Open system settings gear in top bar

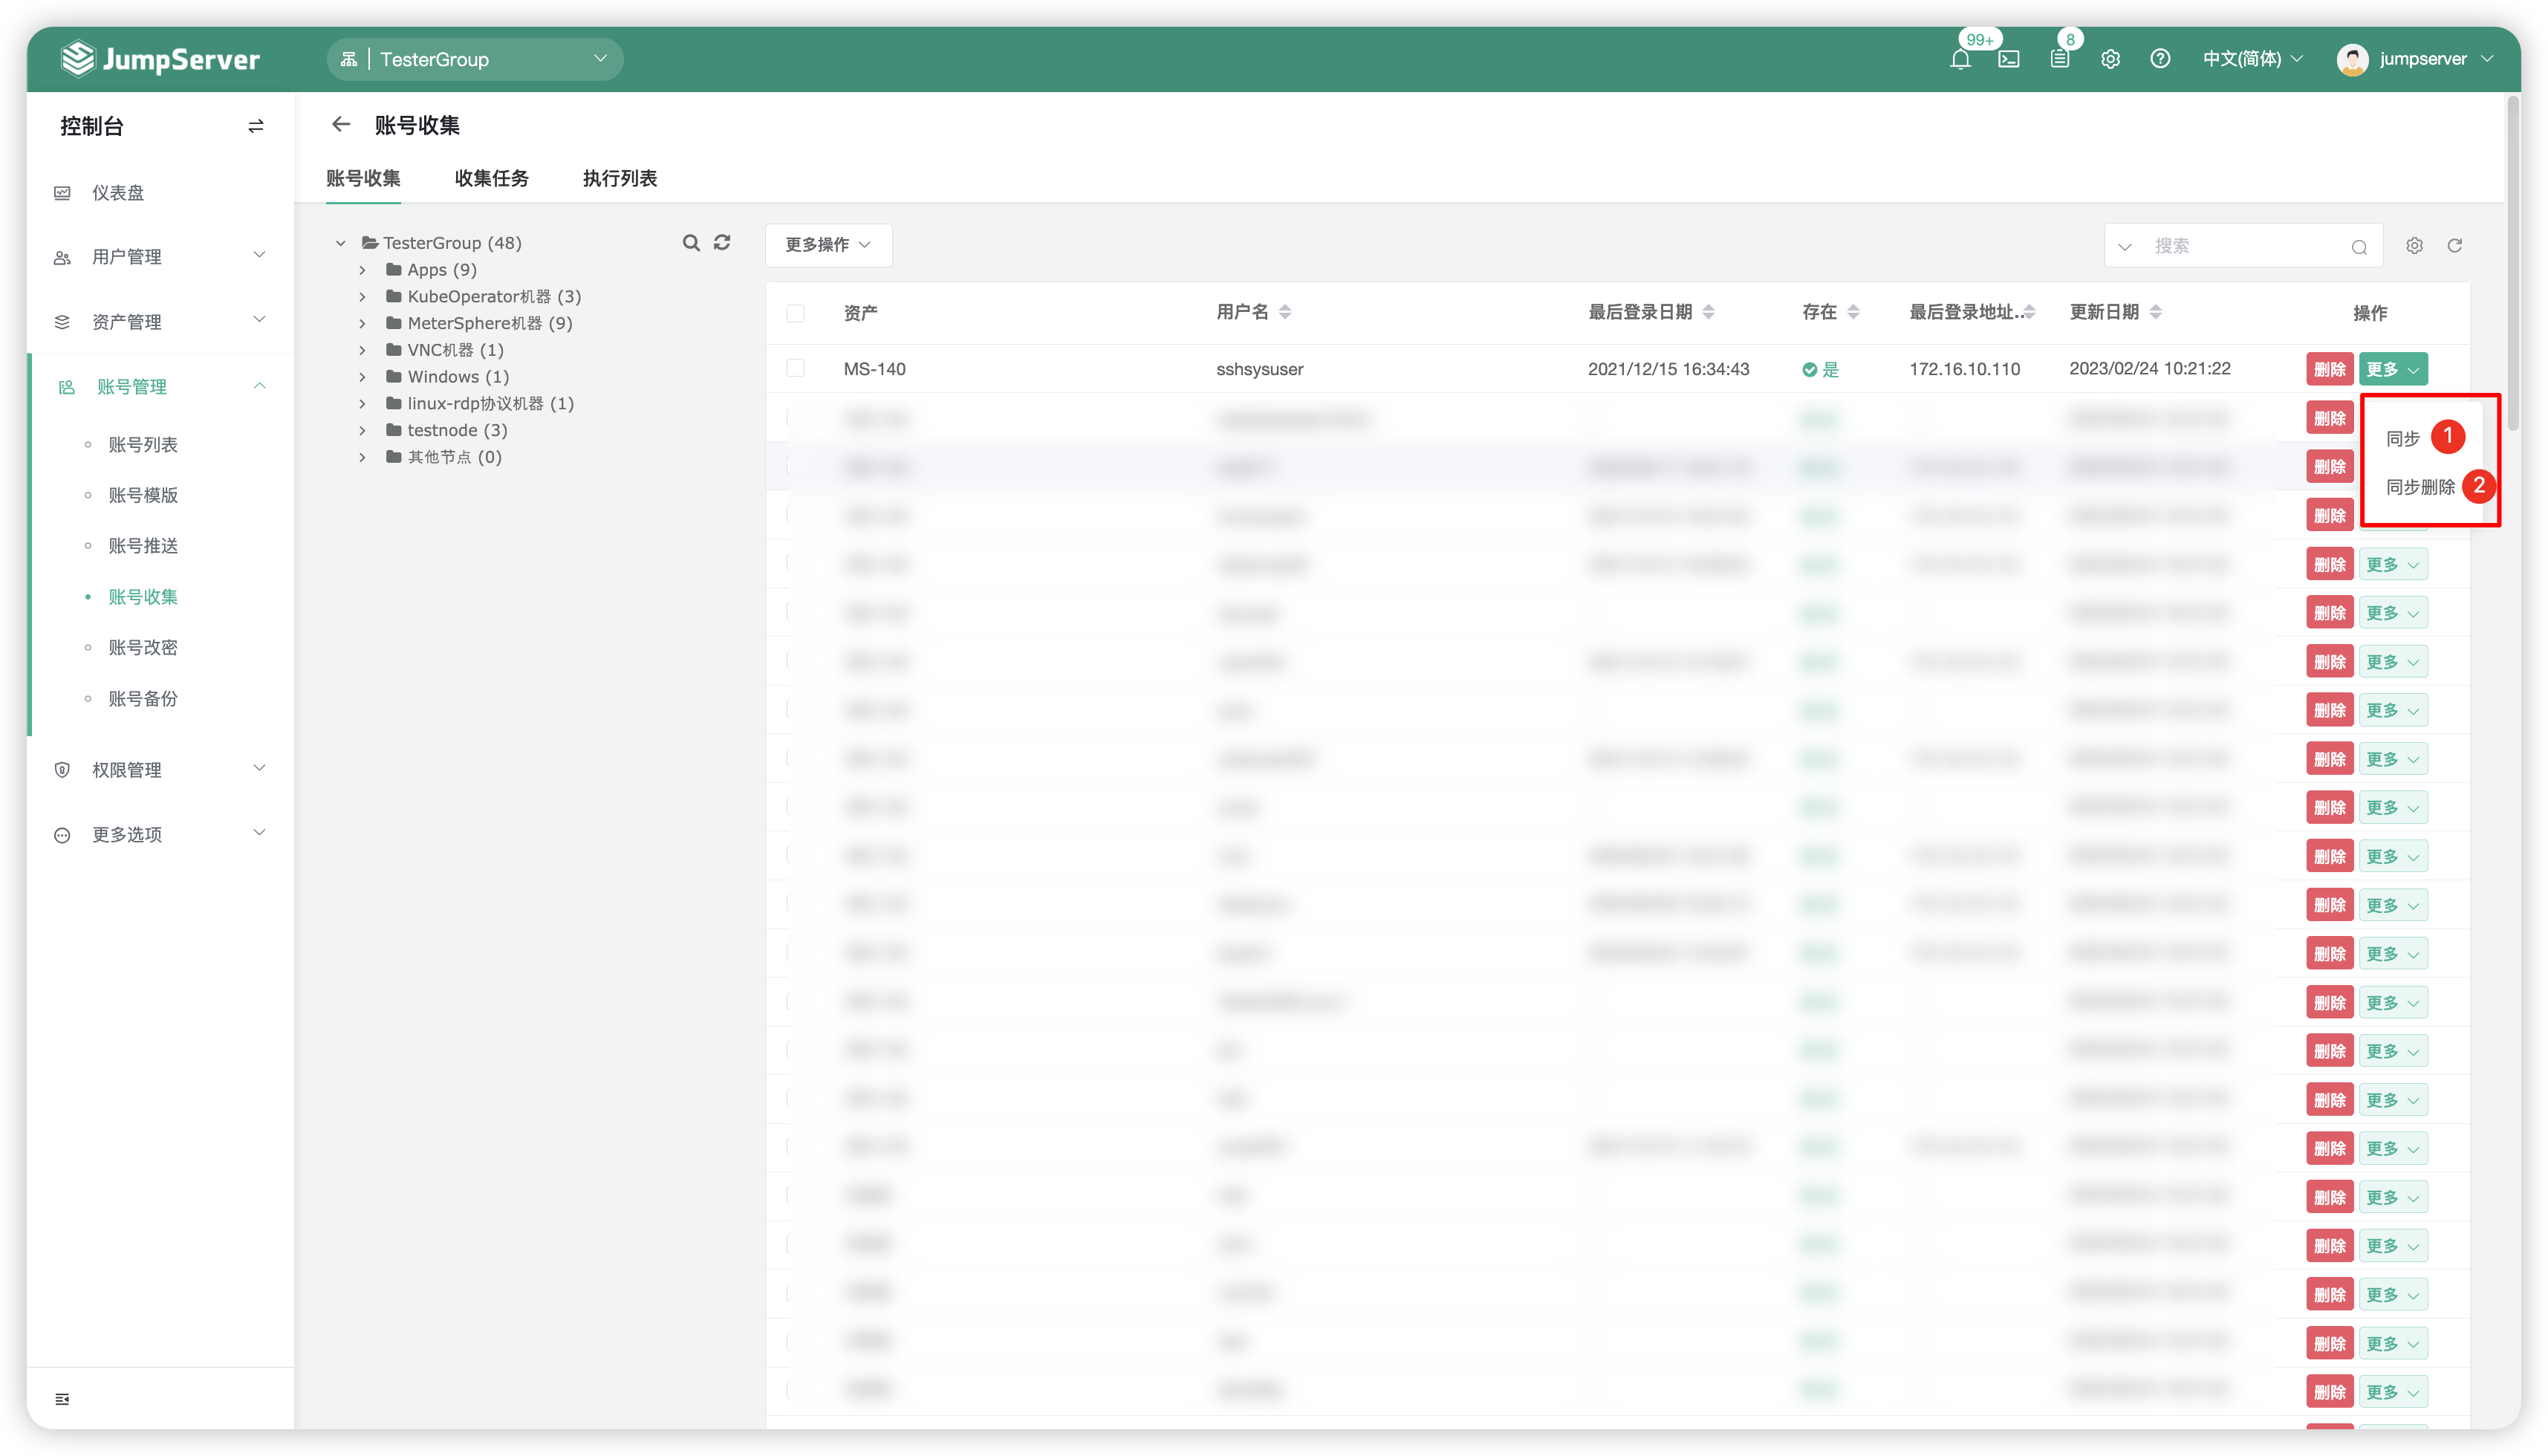[x=2110, y=59]
